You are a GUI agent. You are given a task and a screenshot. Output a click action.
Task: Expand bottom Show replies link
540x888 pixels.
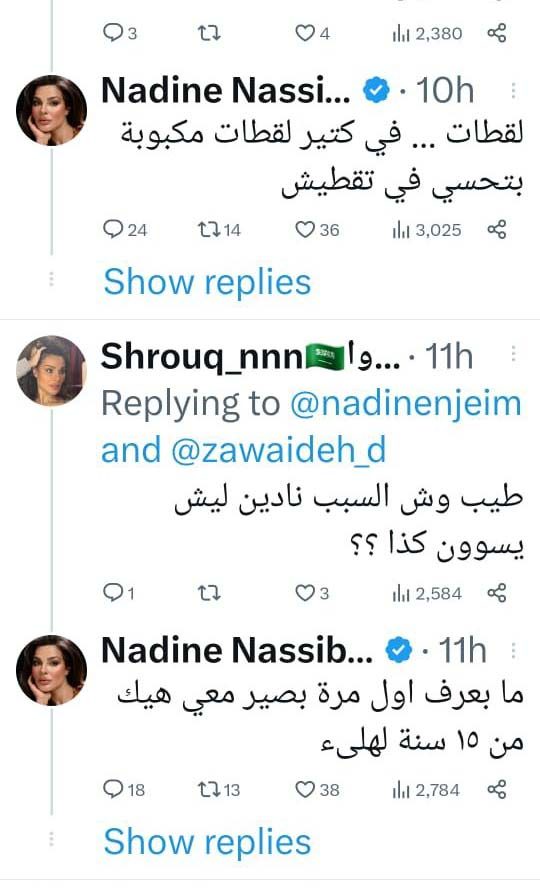[x=207, y=842]
